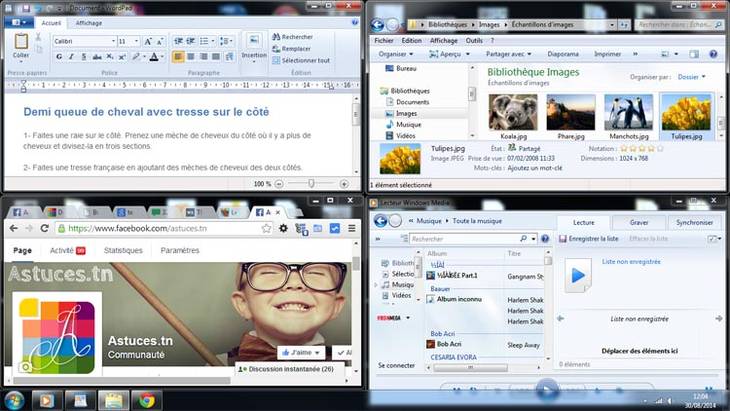Toggle the preview pane icon in Explorer

694,54
